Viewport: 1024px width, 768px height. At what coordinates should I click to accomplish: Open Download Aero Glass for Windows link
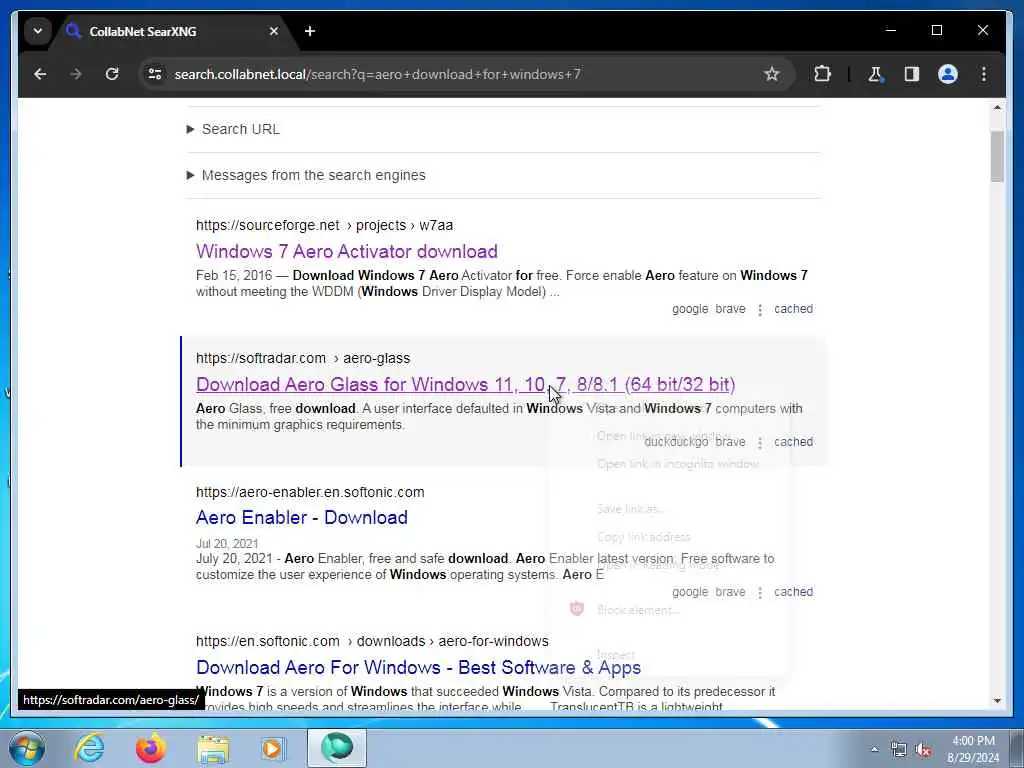pos(466,385)
